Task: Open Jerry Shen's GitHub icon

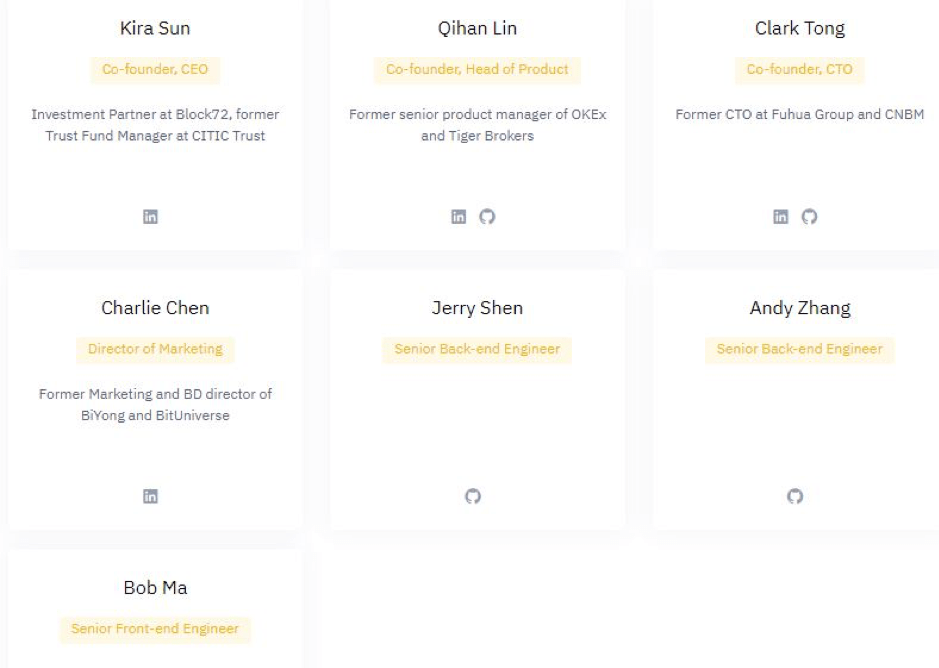Action: [x=473, y=496]
